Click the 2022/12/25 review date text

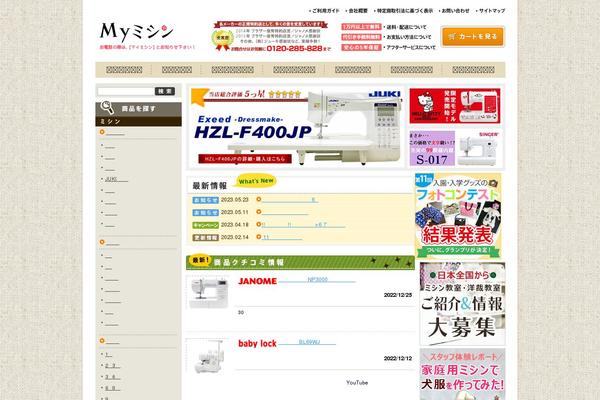click(x=398, y=295)
